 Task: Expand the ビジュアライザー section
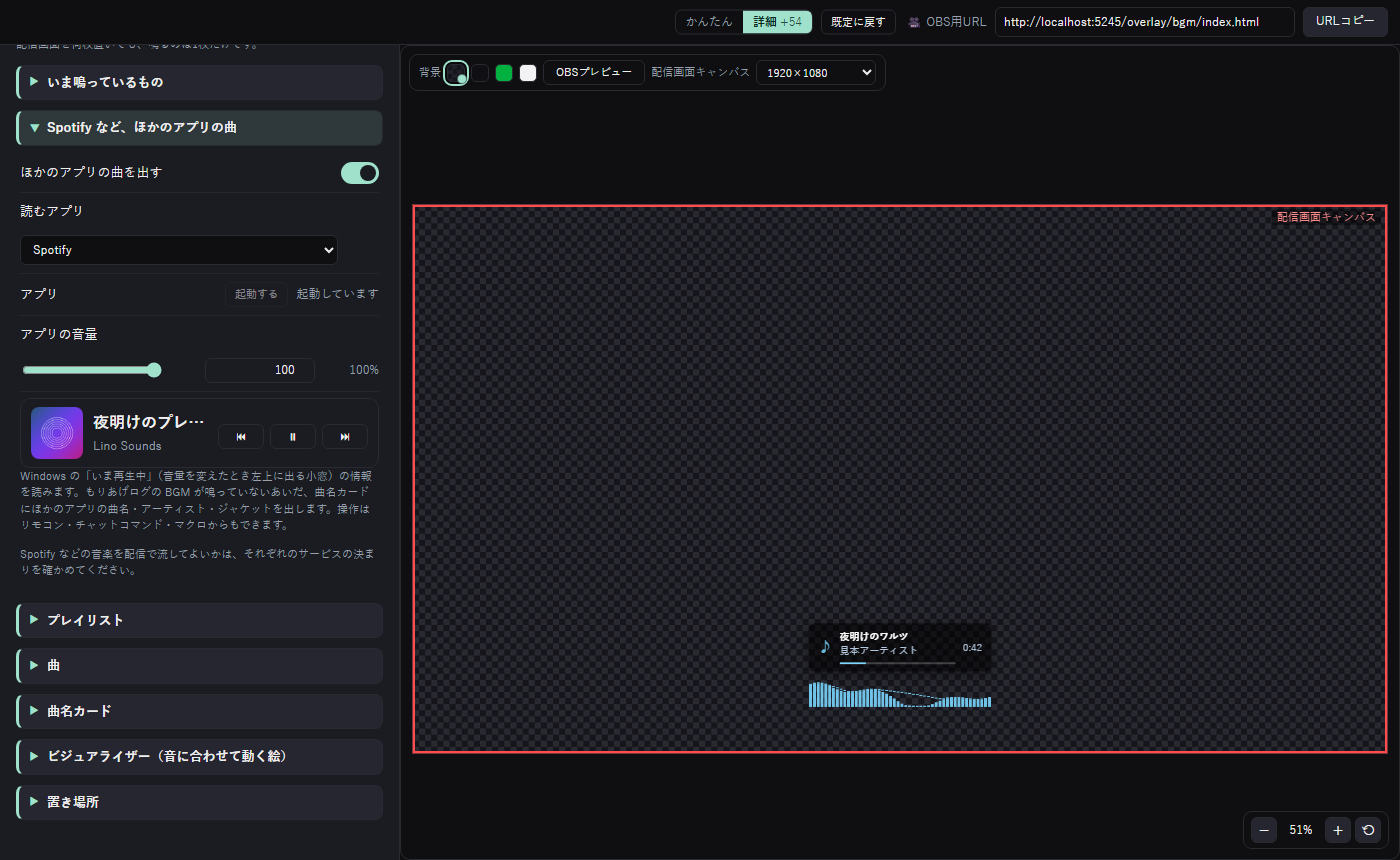pyautogui.click(x=200, y=756)
